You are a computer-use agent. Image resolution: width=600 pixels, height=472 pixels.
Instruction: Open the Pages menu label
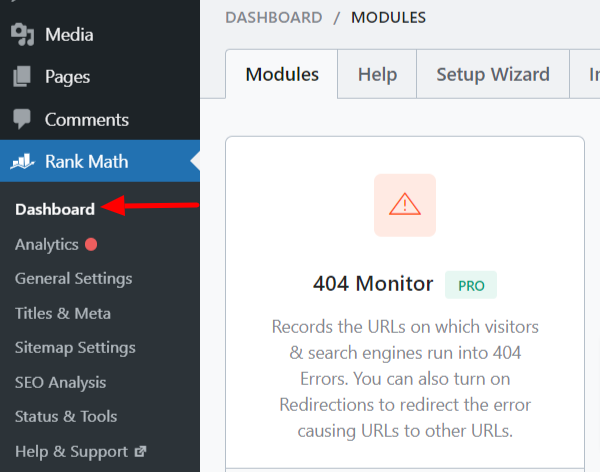(68, 77)
